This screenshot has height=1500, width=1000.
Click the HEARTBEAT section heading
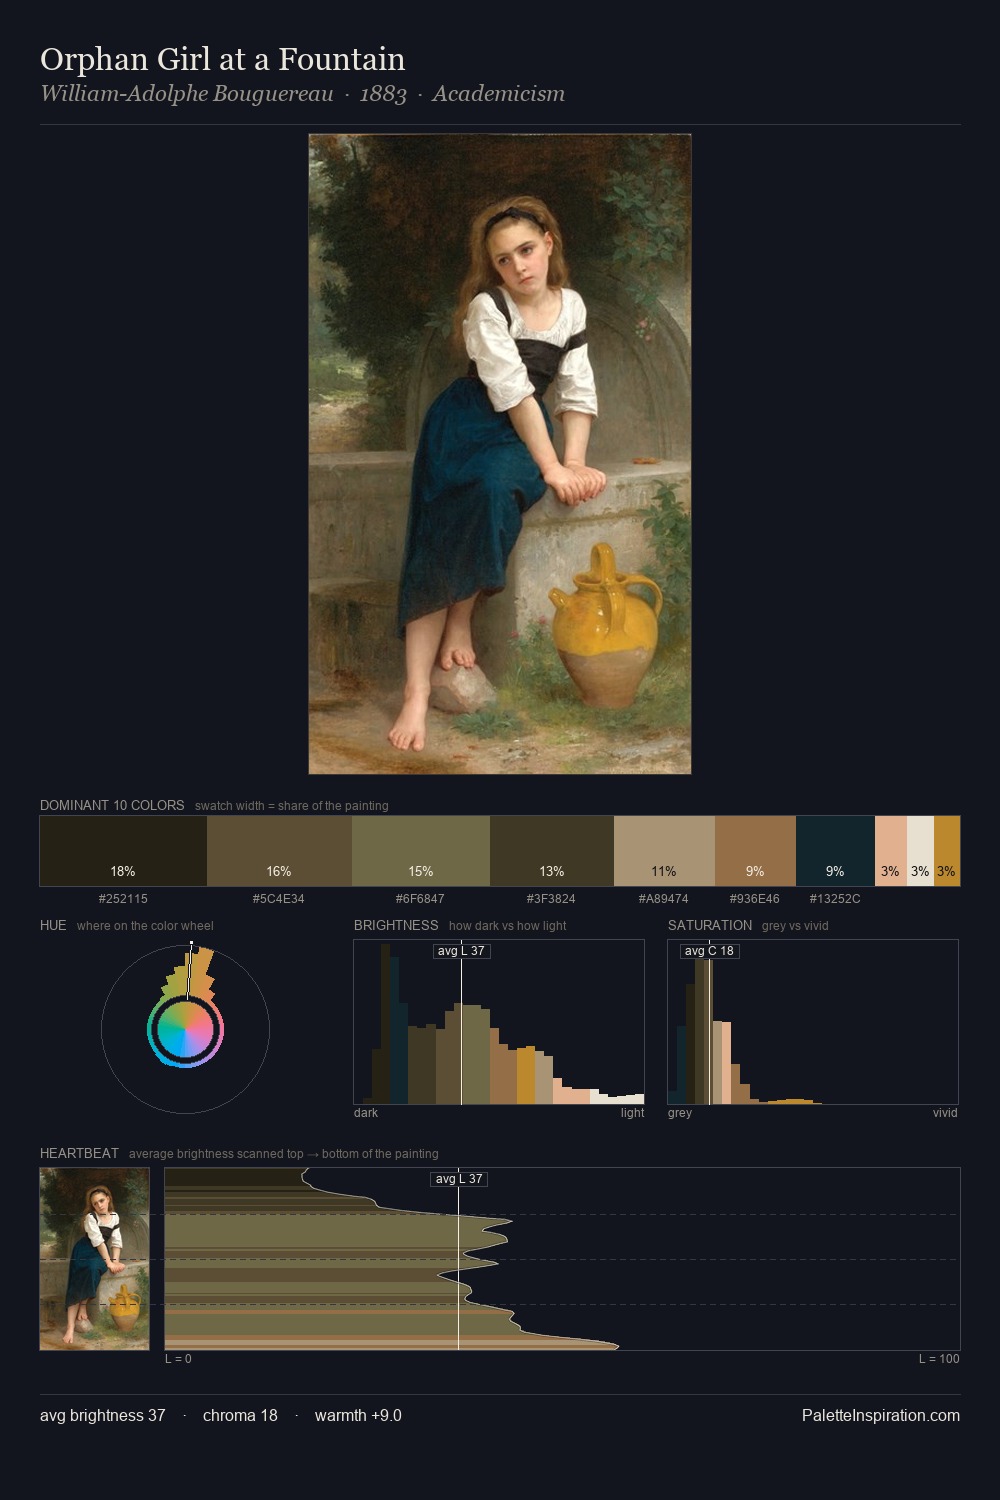[79, 1153]
